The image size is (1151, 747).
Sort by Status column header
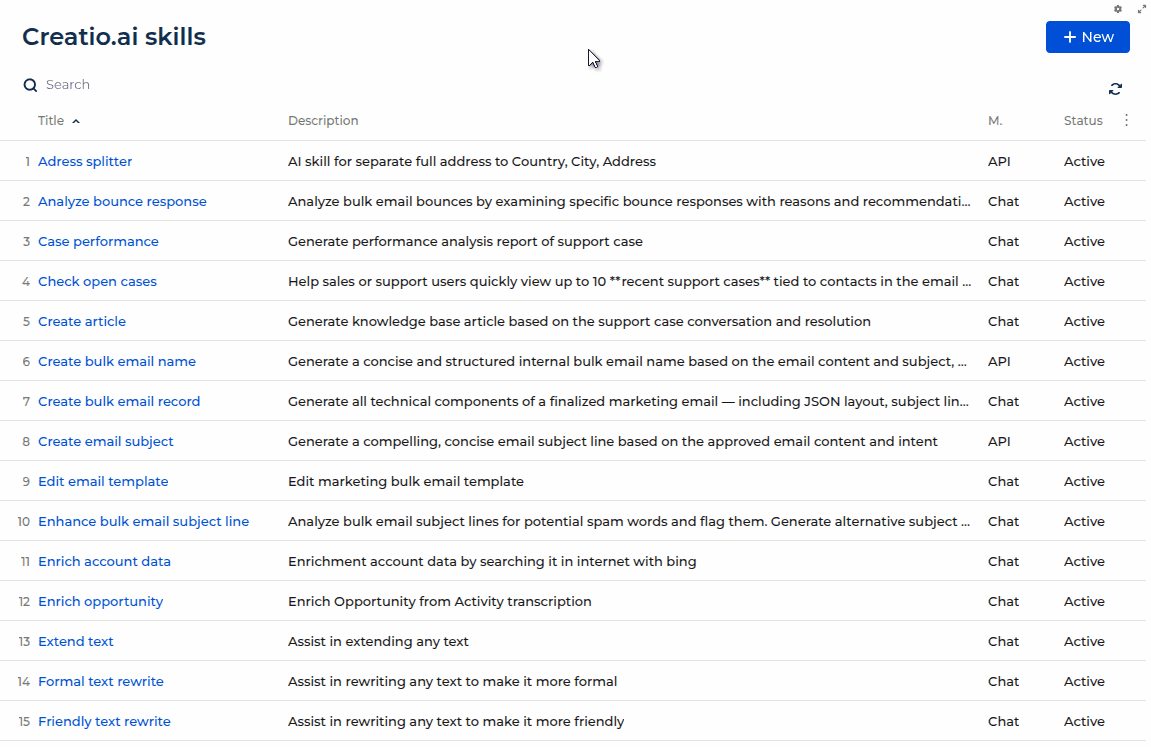(x=1082, y=121)
